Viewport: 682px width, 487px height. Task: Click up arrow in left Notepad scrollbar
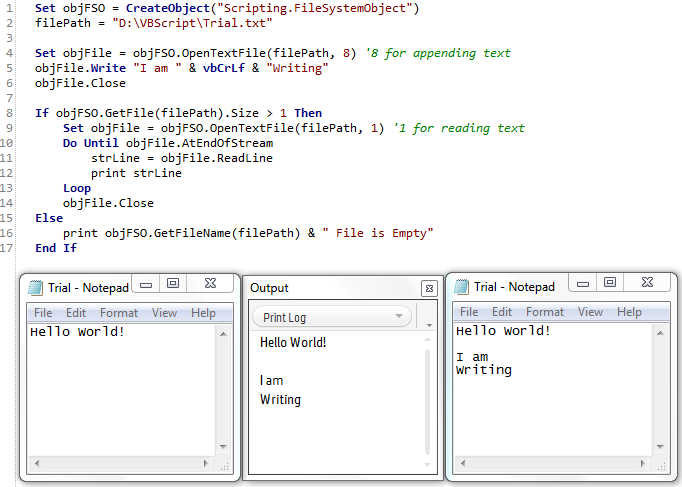pos(223,334)
